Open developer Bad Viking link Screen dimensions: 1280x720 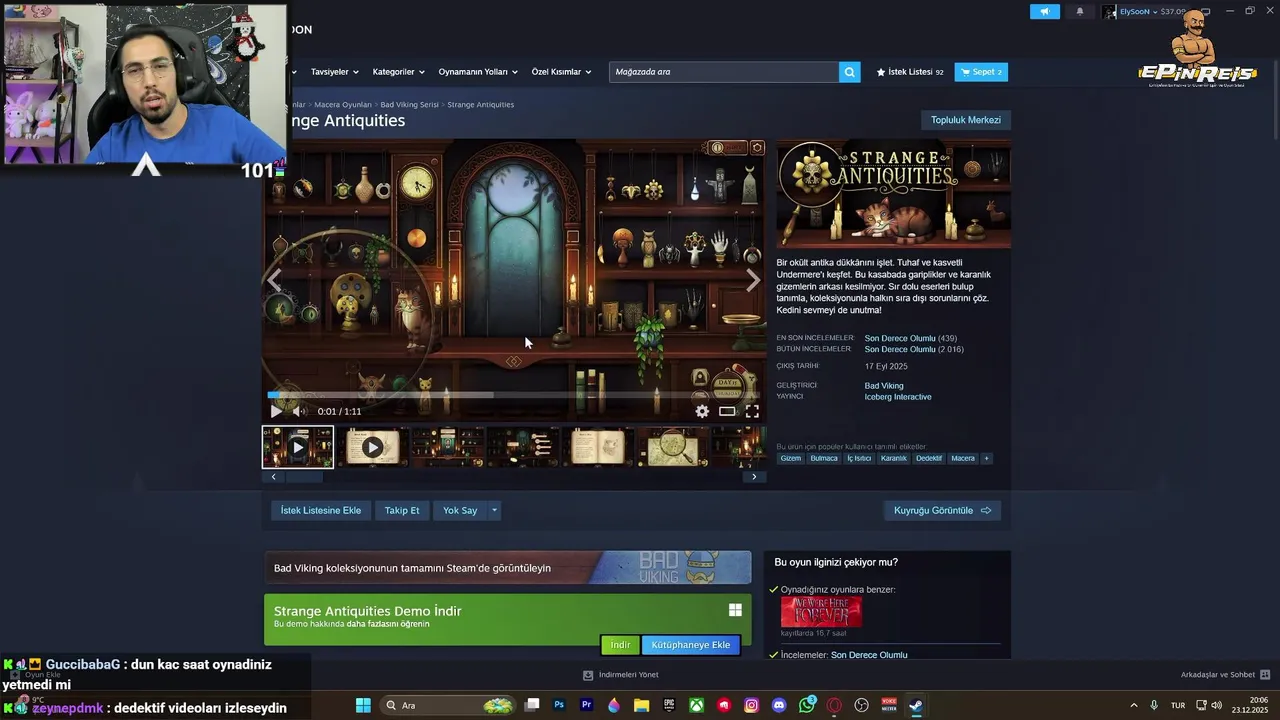coord(884,386)
